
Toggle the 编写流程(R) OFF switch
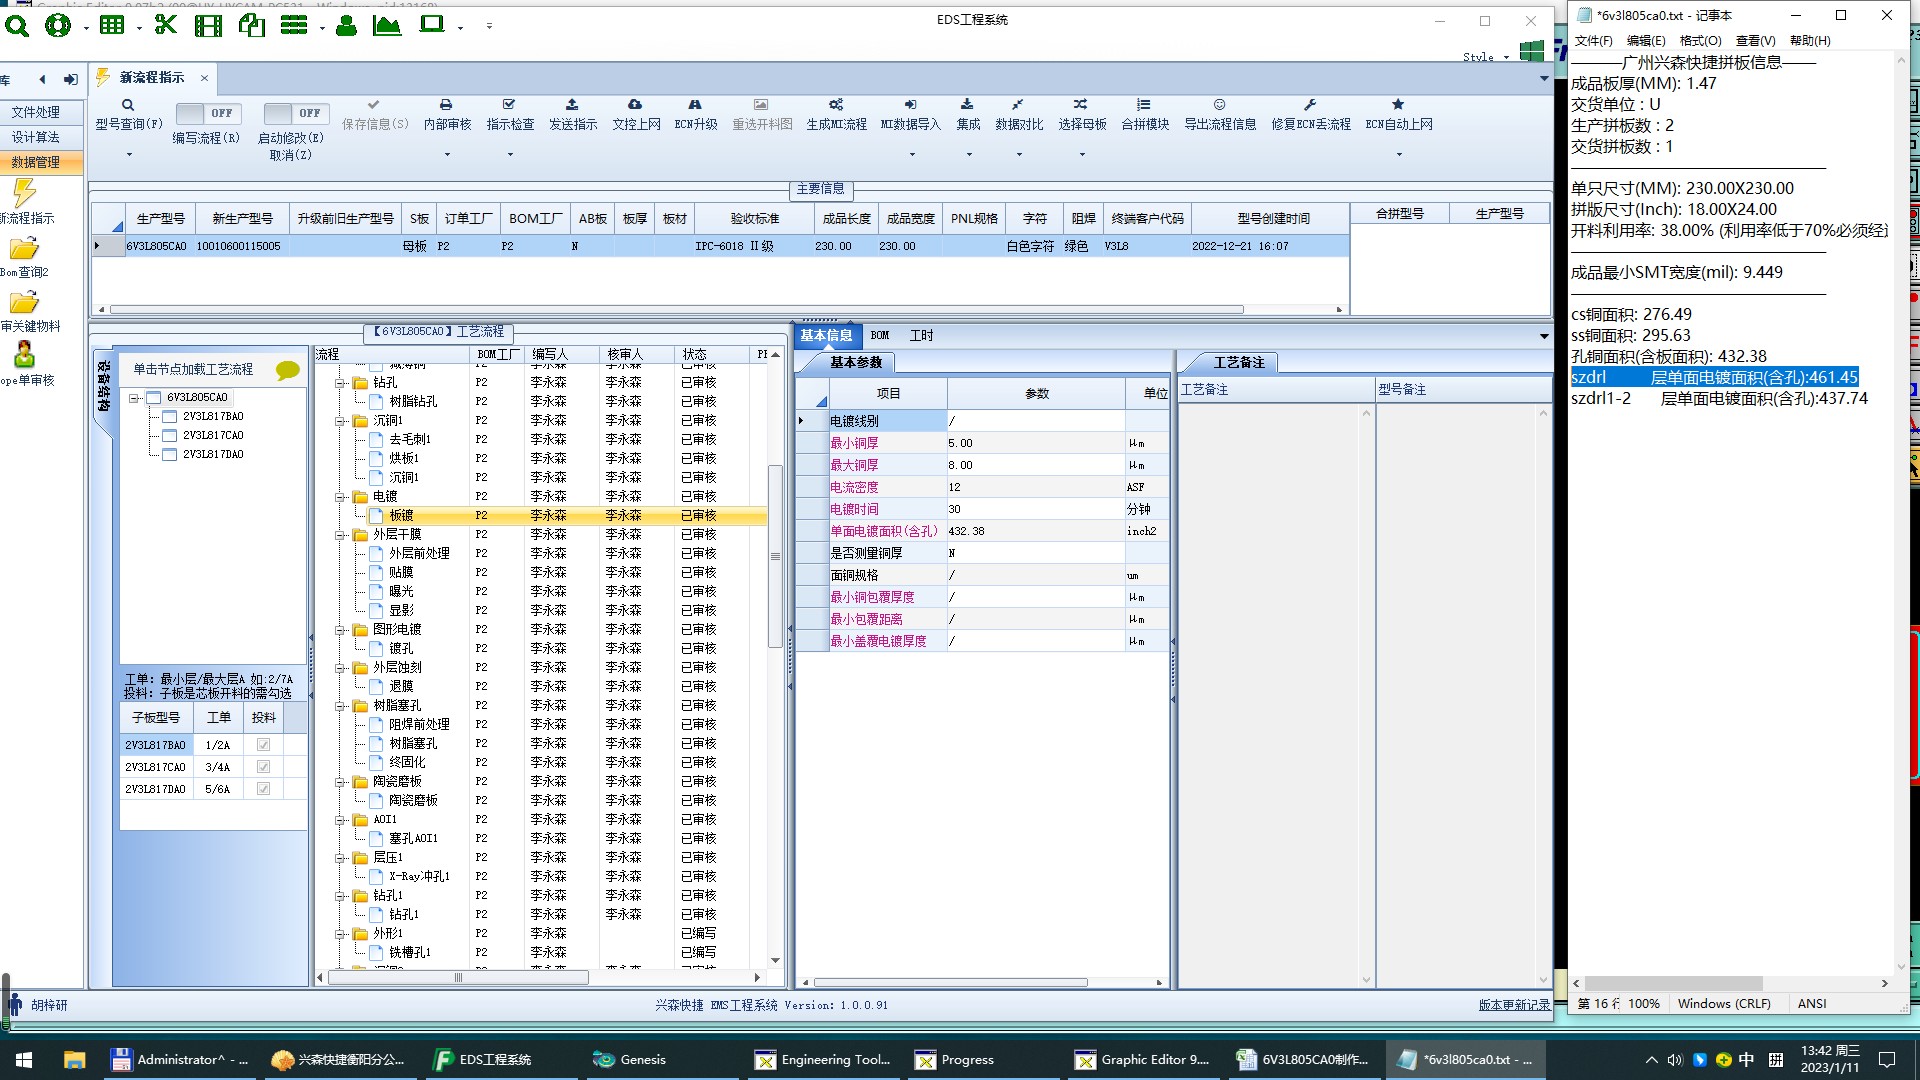click(207, 113)
